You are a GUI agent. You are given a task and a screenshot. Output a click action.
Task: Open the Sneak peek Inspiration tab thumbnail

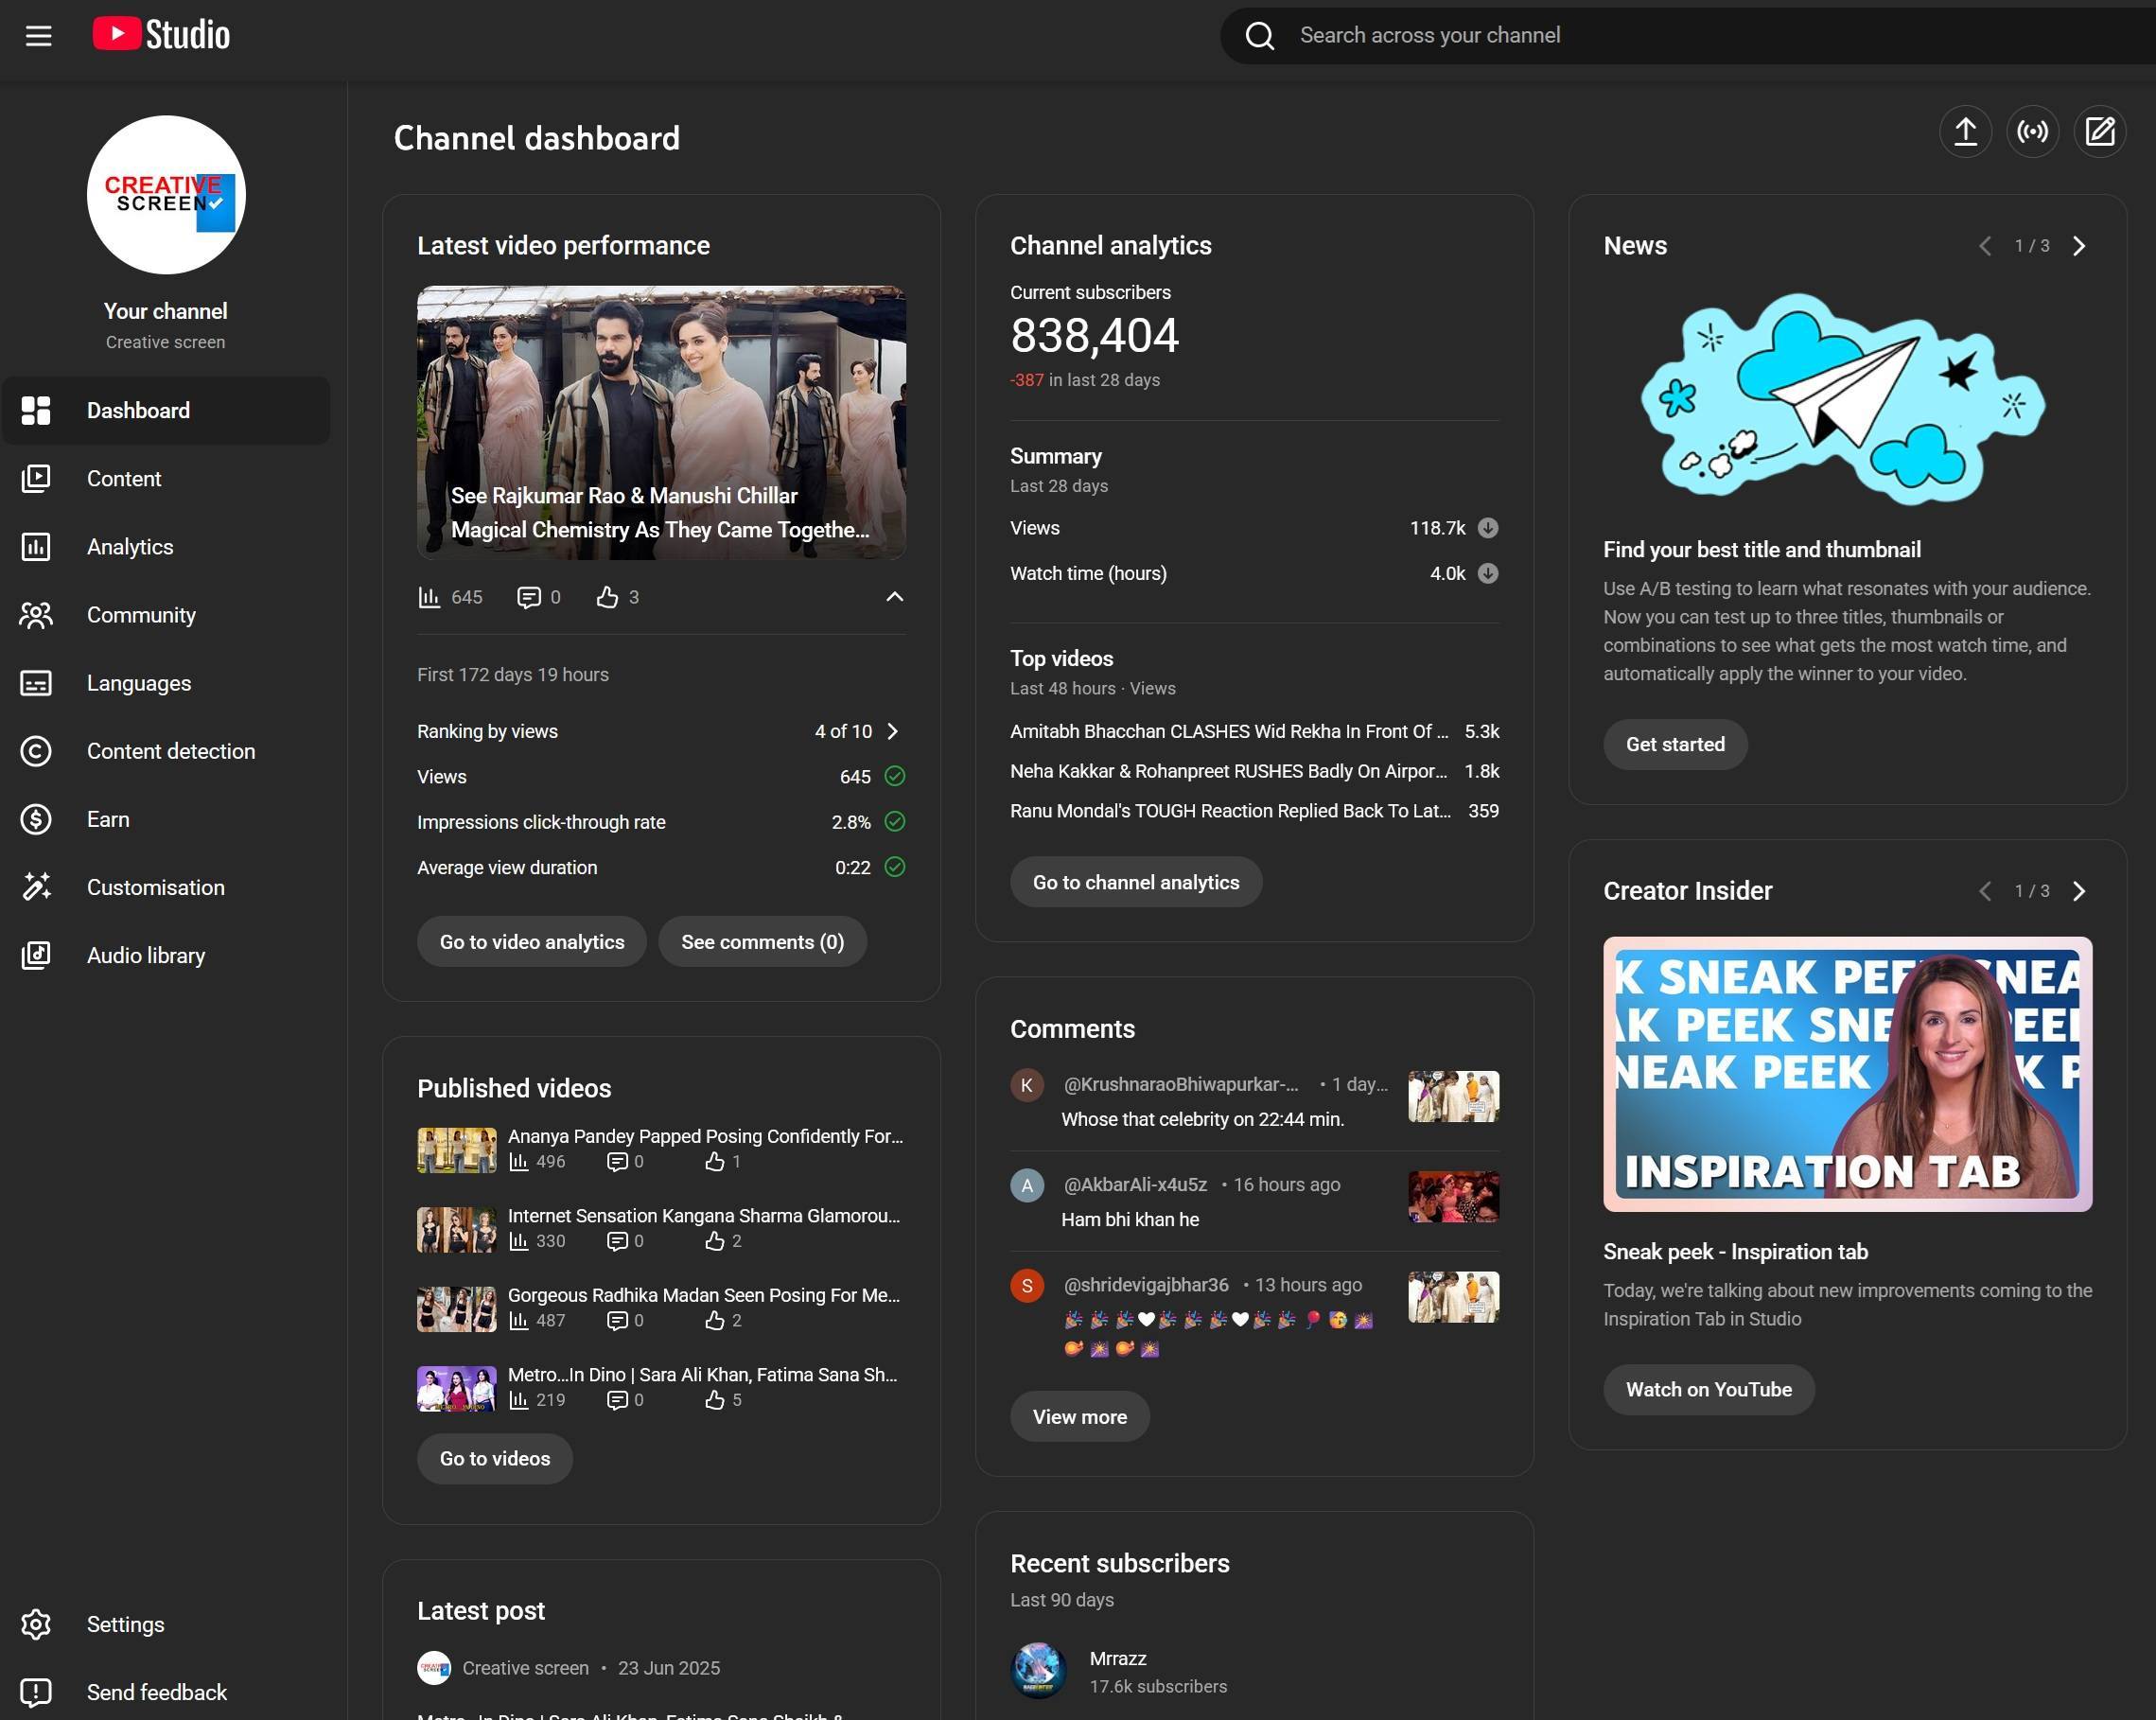pos(1846,1074)
